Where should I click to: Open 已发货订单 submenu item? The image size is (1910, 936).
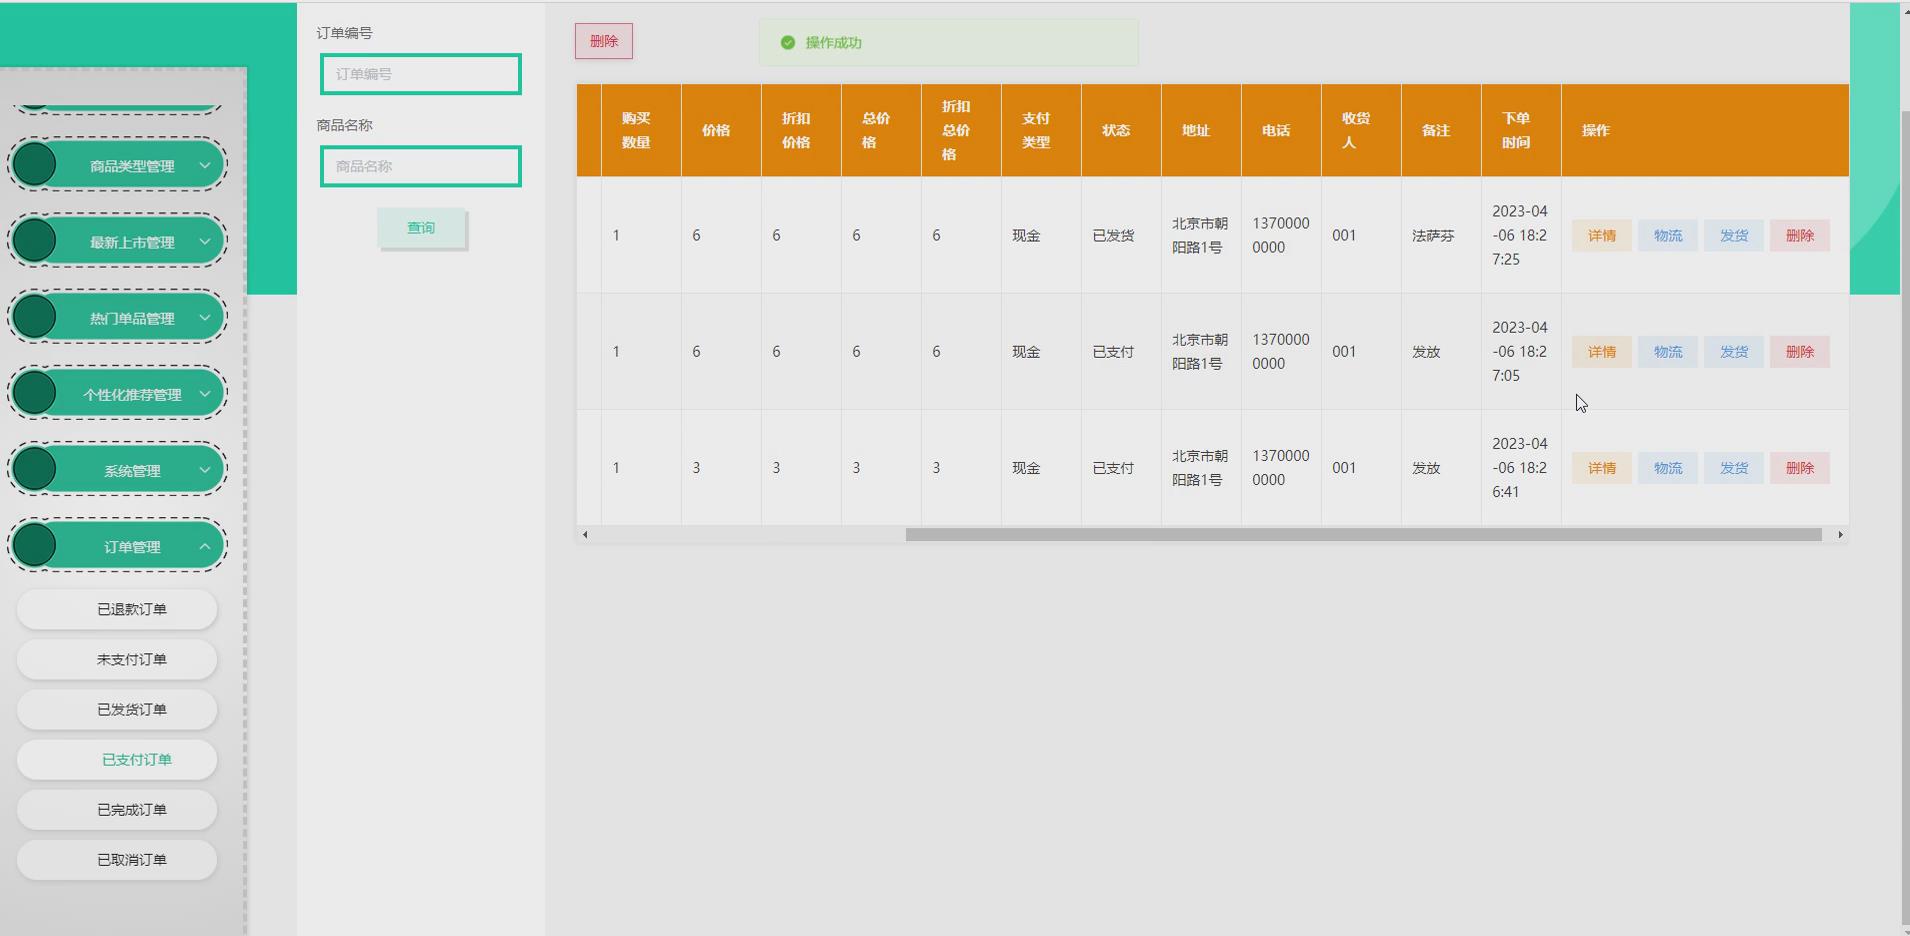[x=117, y=709]
